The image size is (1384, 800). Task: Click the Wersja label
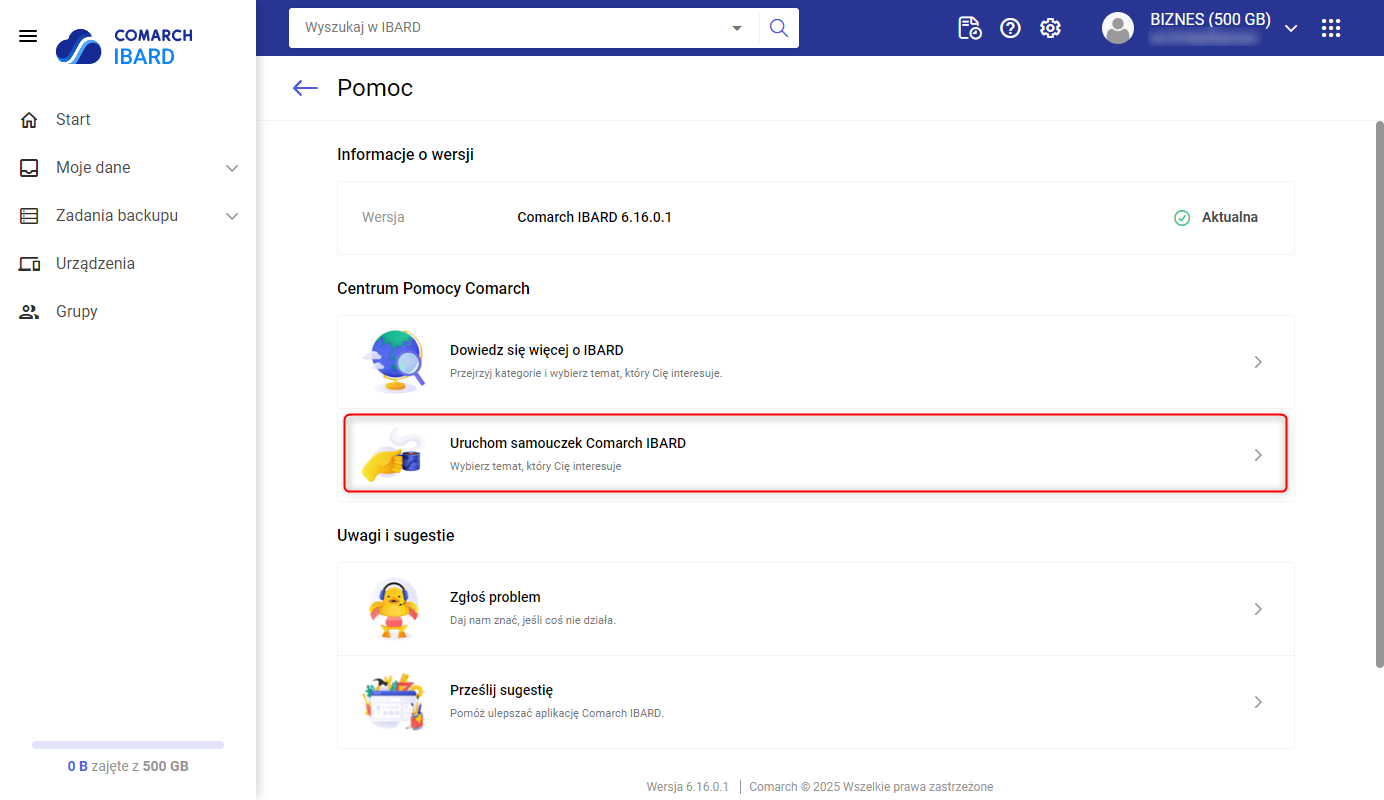point(383,217)
